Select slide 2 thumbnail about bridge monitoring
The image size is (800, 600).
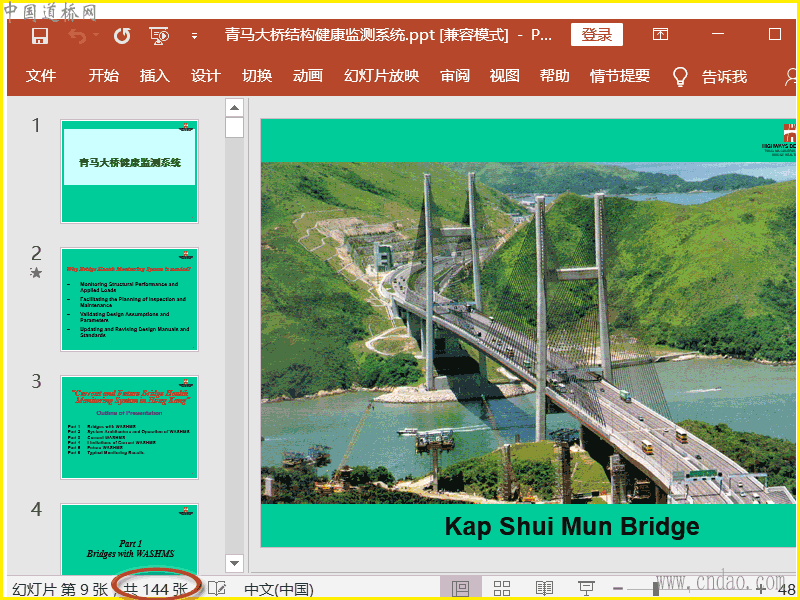pyautogui.click(x=130, y=299)
